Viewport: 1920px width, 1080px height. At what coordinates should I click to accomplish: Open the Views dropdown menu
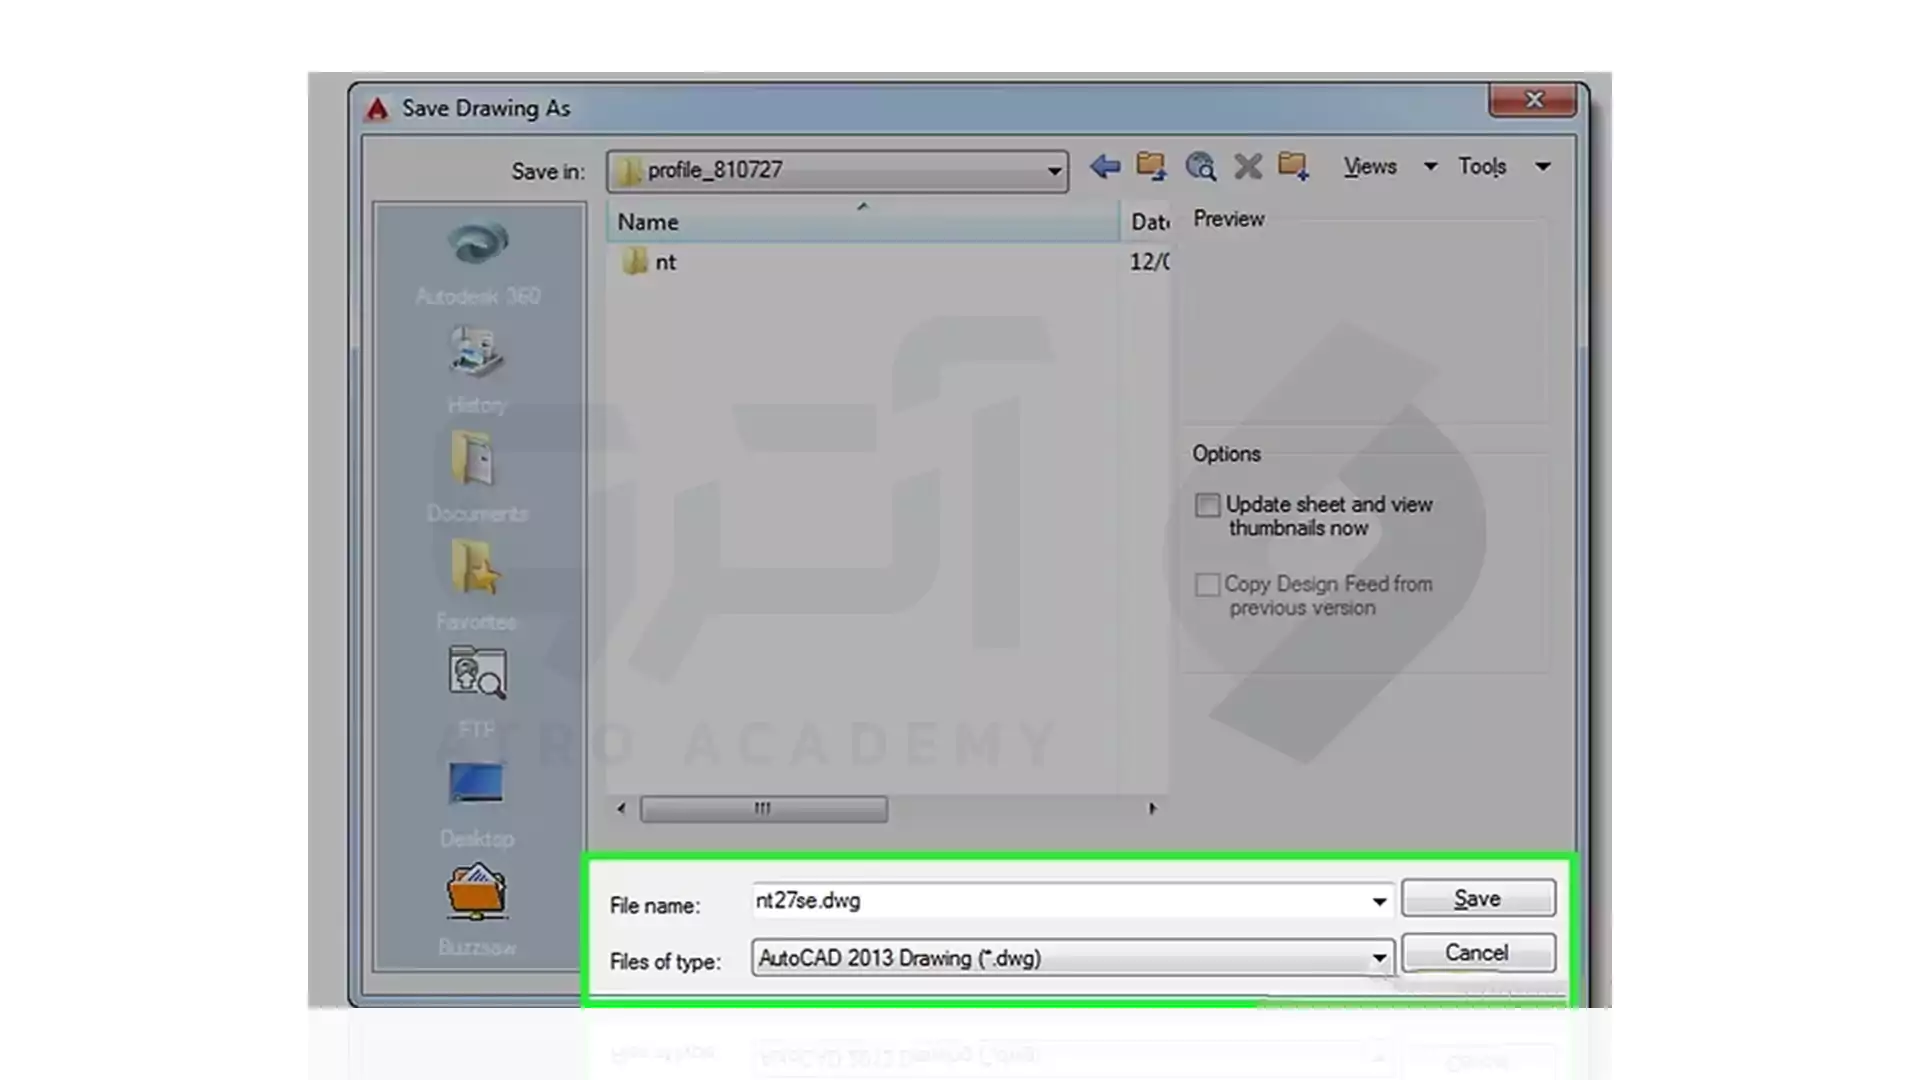pos(1390,166)
